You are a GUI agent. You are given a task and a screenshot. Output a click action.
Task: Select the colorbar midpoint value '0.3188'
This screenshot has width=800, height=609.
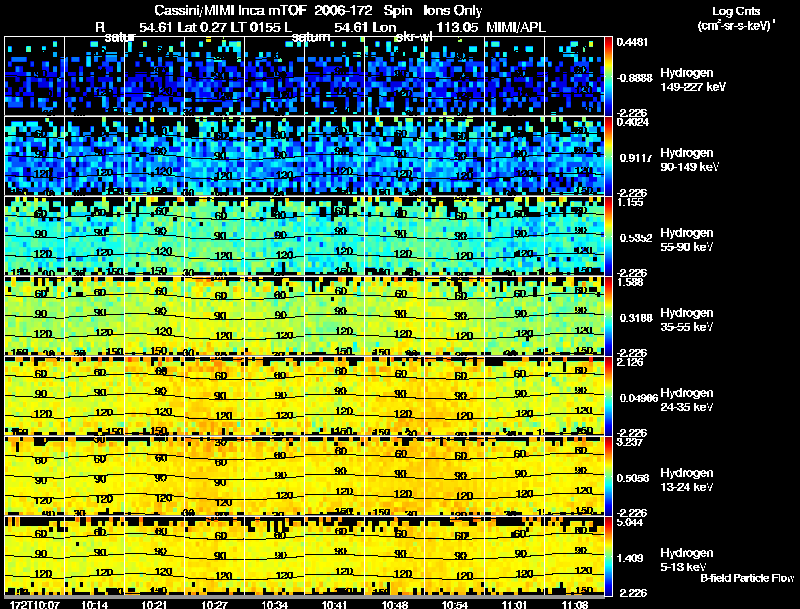(635, 318)
